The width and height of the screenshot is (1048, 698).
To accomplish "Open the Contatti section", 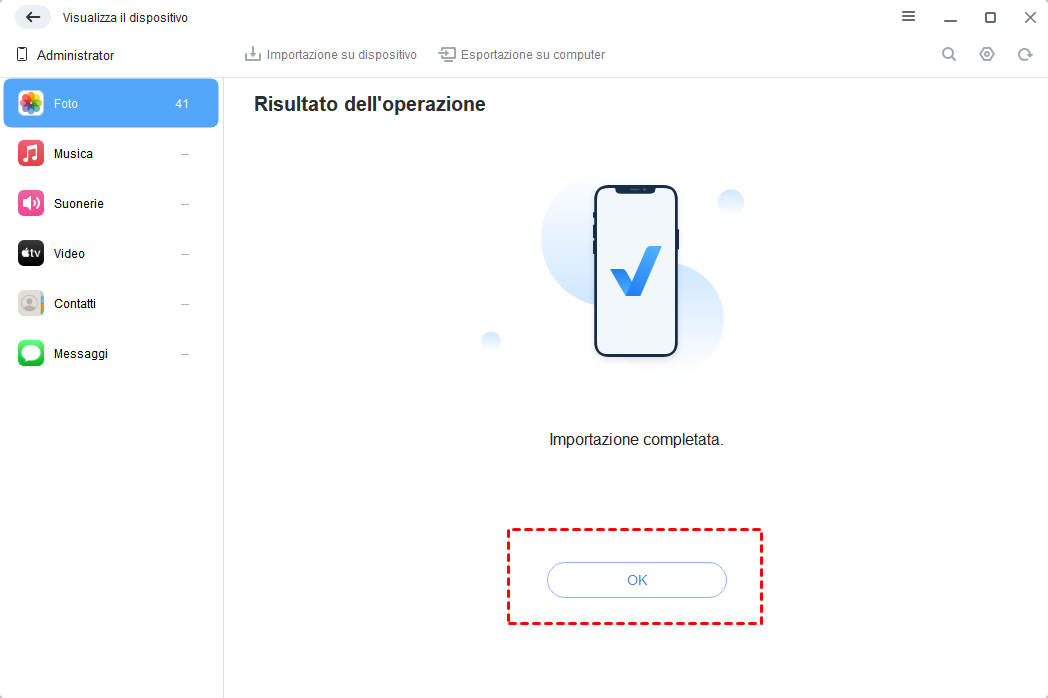I will (x=111, y=304).
